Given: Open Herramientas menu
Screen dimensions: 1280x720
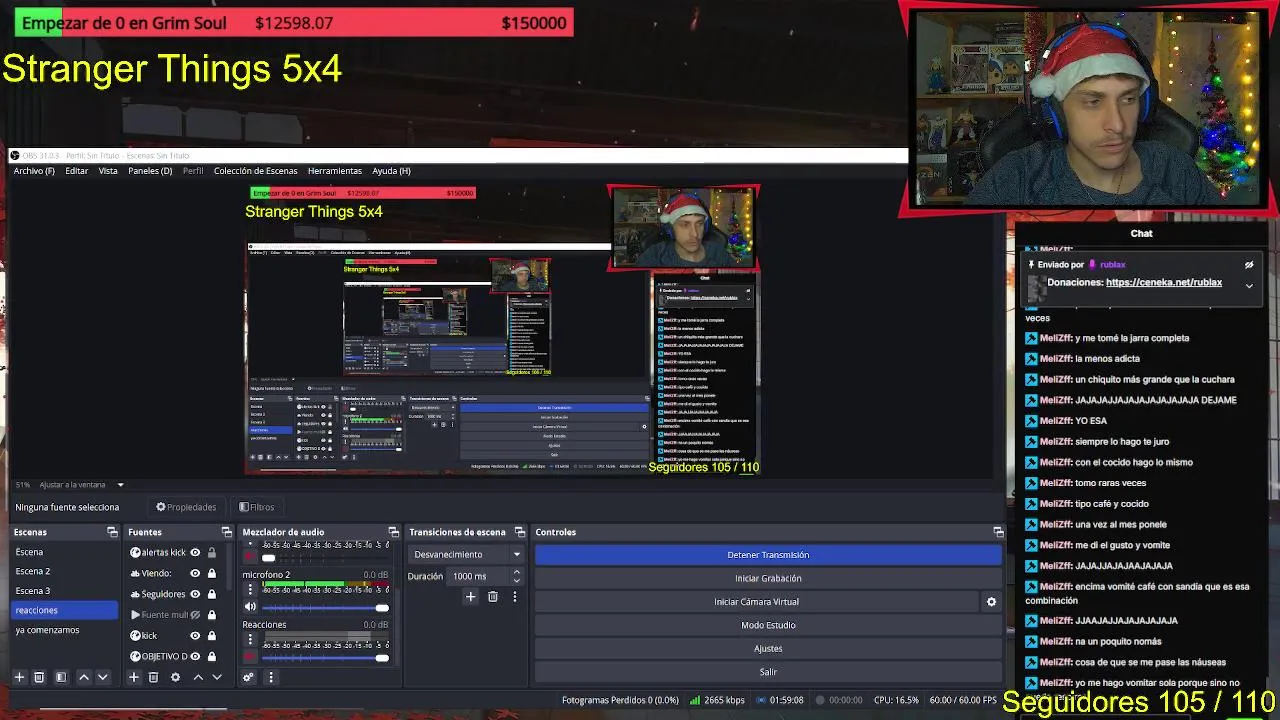Looking at the screenshot, I should tap(335, 171).
